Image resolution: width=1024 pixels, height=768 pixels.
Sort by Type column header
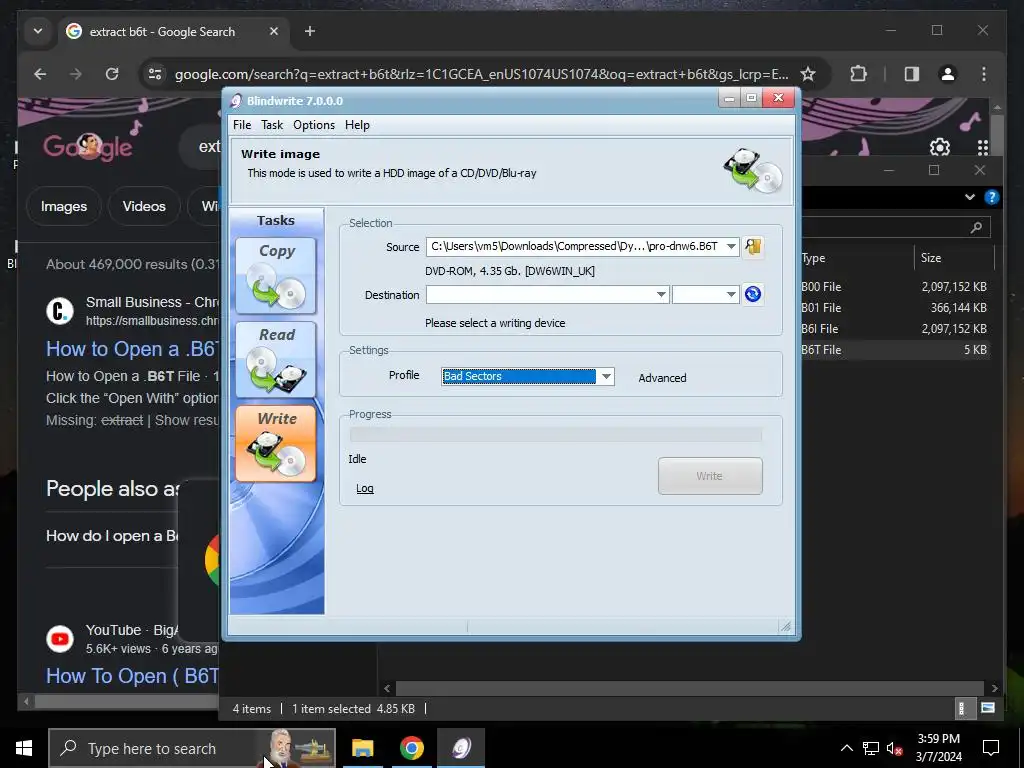pos(857,258)
